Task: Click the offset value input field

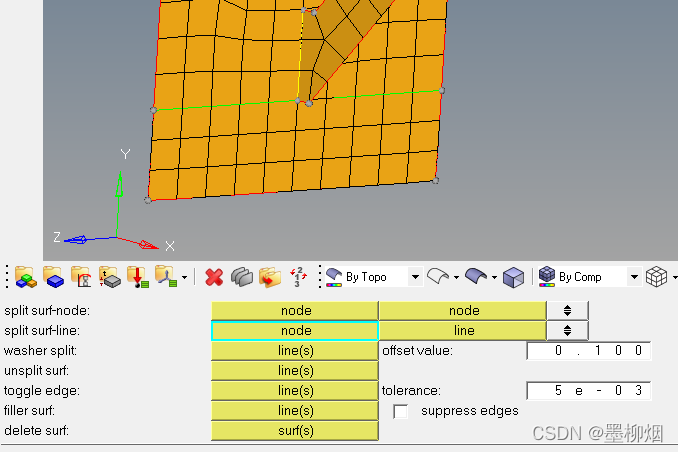Action: coord(589,351)
